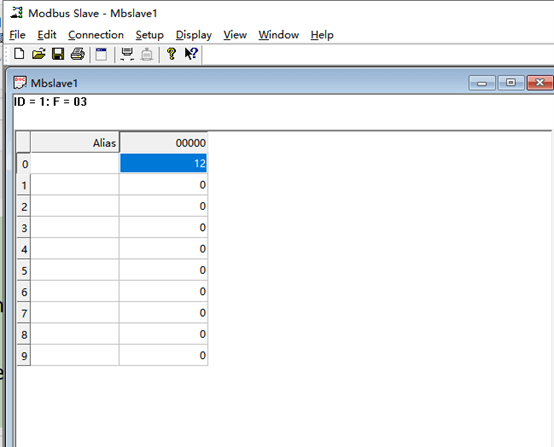Save with the floppy disk icon
This screenshot has width=554, height=447.
point(58,54)
